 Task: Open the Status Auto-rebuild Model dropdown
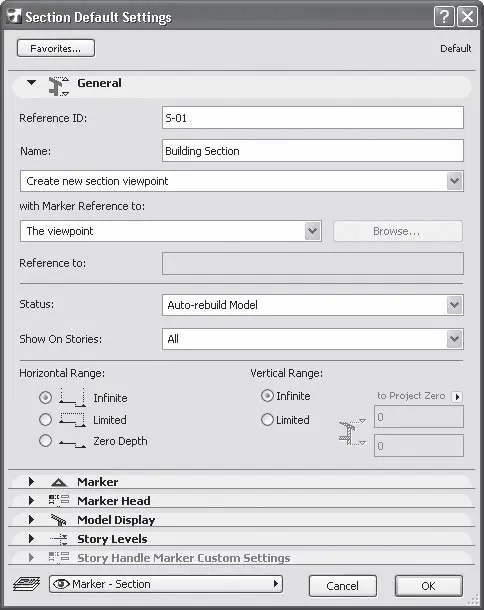point(312,305)
